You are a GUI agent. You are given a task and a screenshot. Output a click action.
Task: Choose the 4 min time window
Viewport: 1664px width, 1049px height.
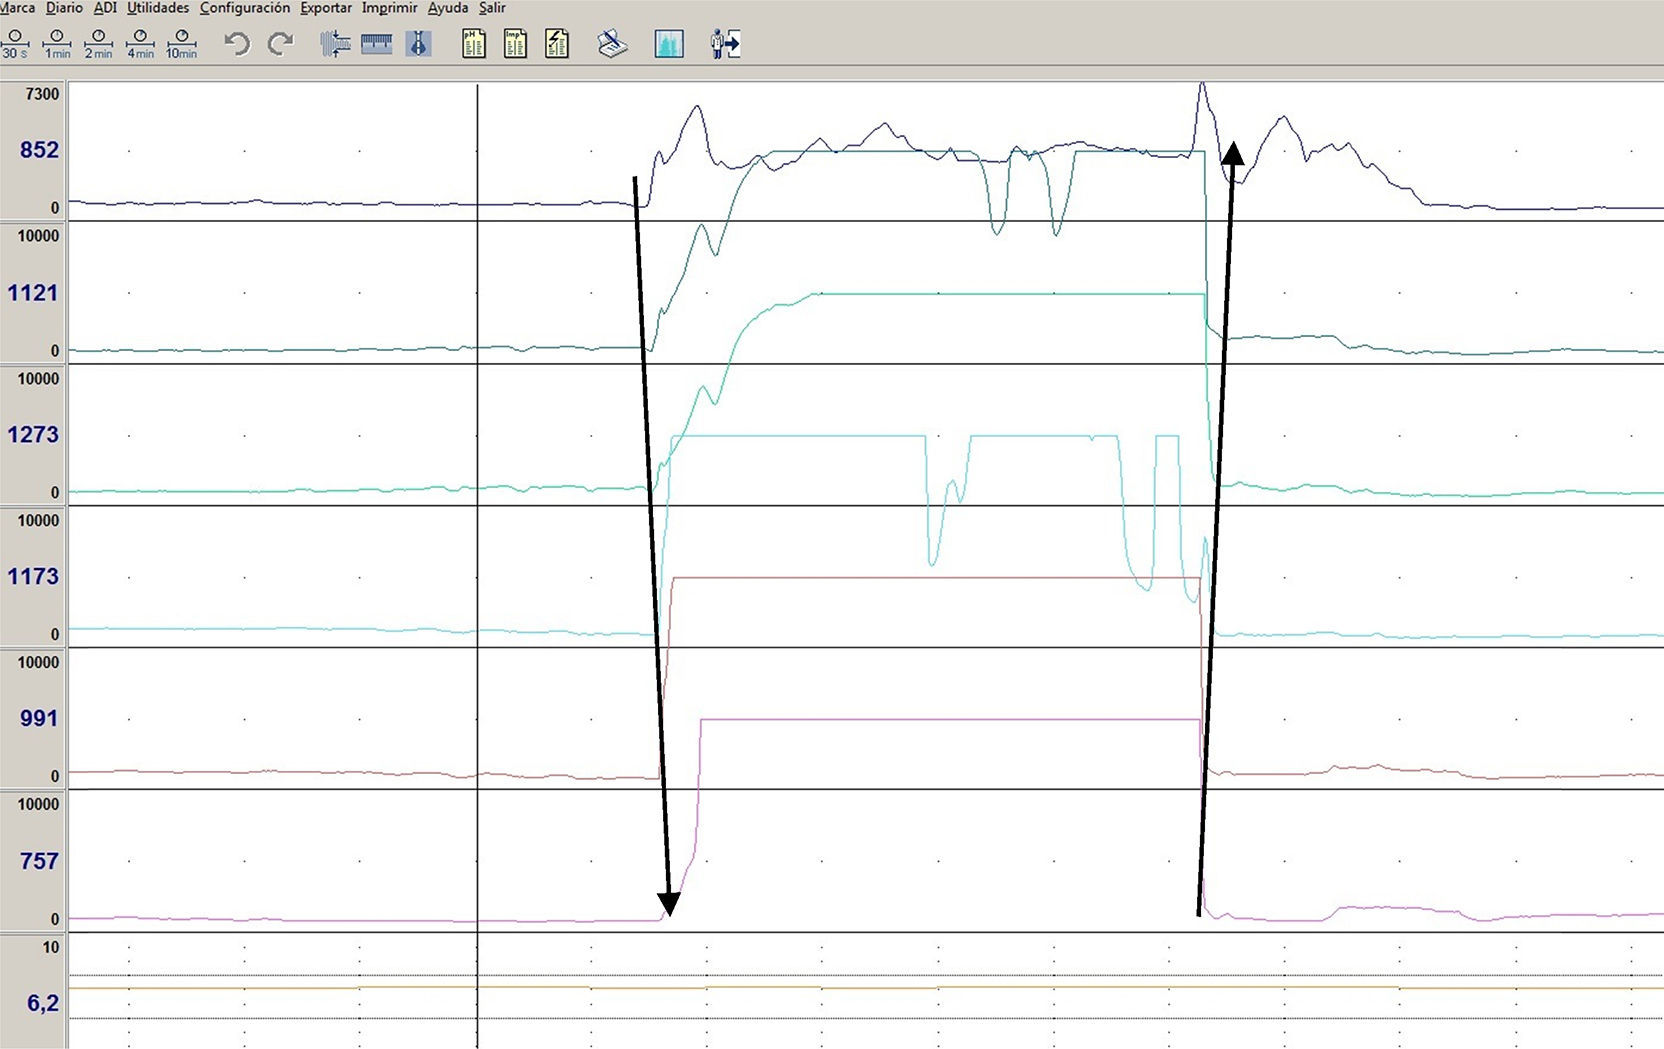pyautogui.click(x=140, y=44)
